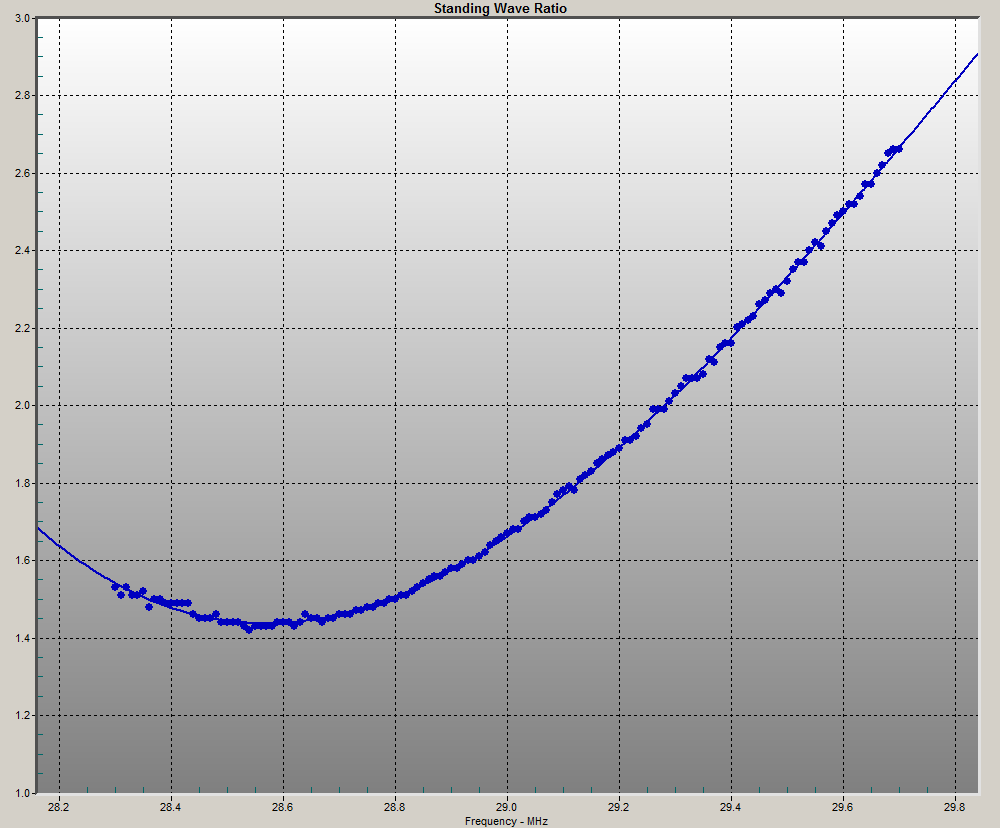Click the 2.6 SWR axis tick label
The width and height of the screenshot is (1000, 828).
[20, 173]
